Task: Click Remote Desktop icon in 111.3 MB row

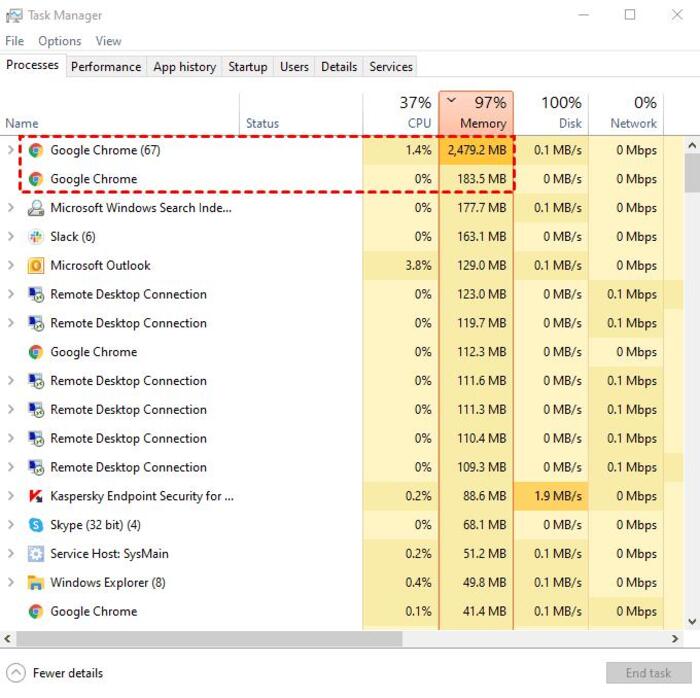Action: pyautogui.click(x=36, y=410)
